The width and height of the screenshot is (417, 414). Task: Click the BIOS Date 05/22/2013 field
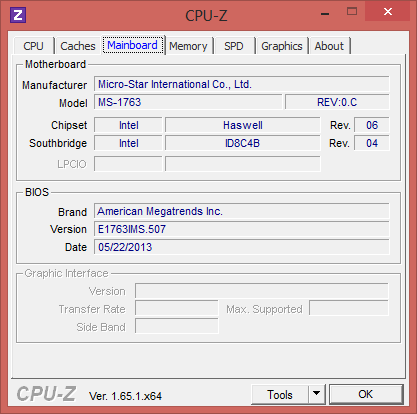click(x=242, y=247)
